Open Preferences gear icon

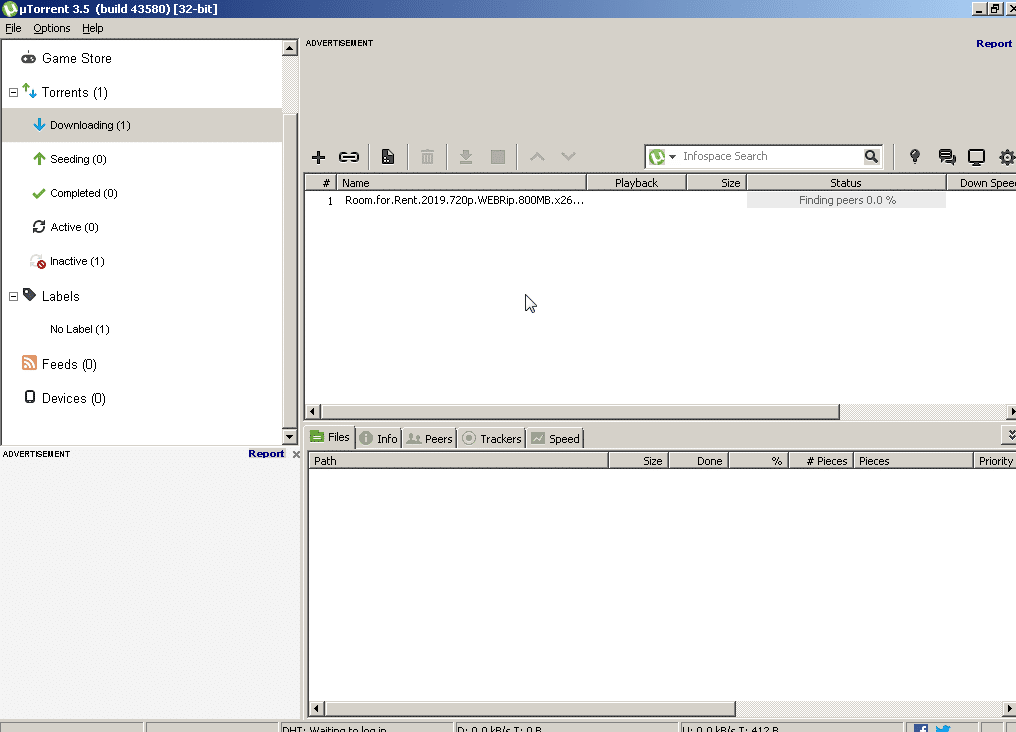1007,157
